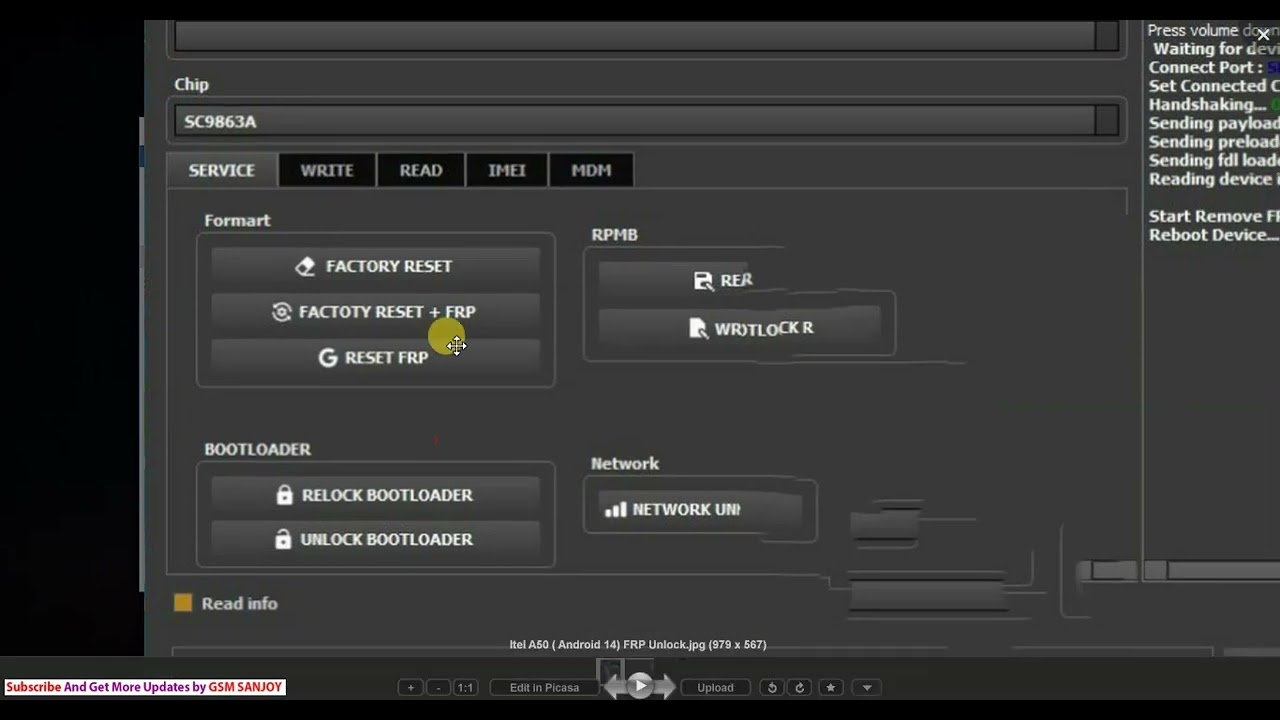Open the viewer's more options dropdown arrow

[x=867, y=687]
